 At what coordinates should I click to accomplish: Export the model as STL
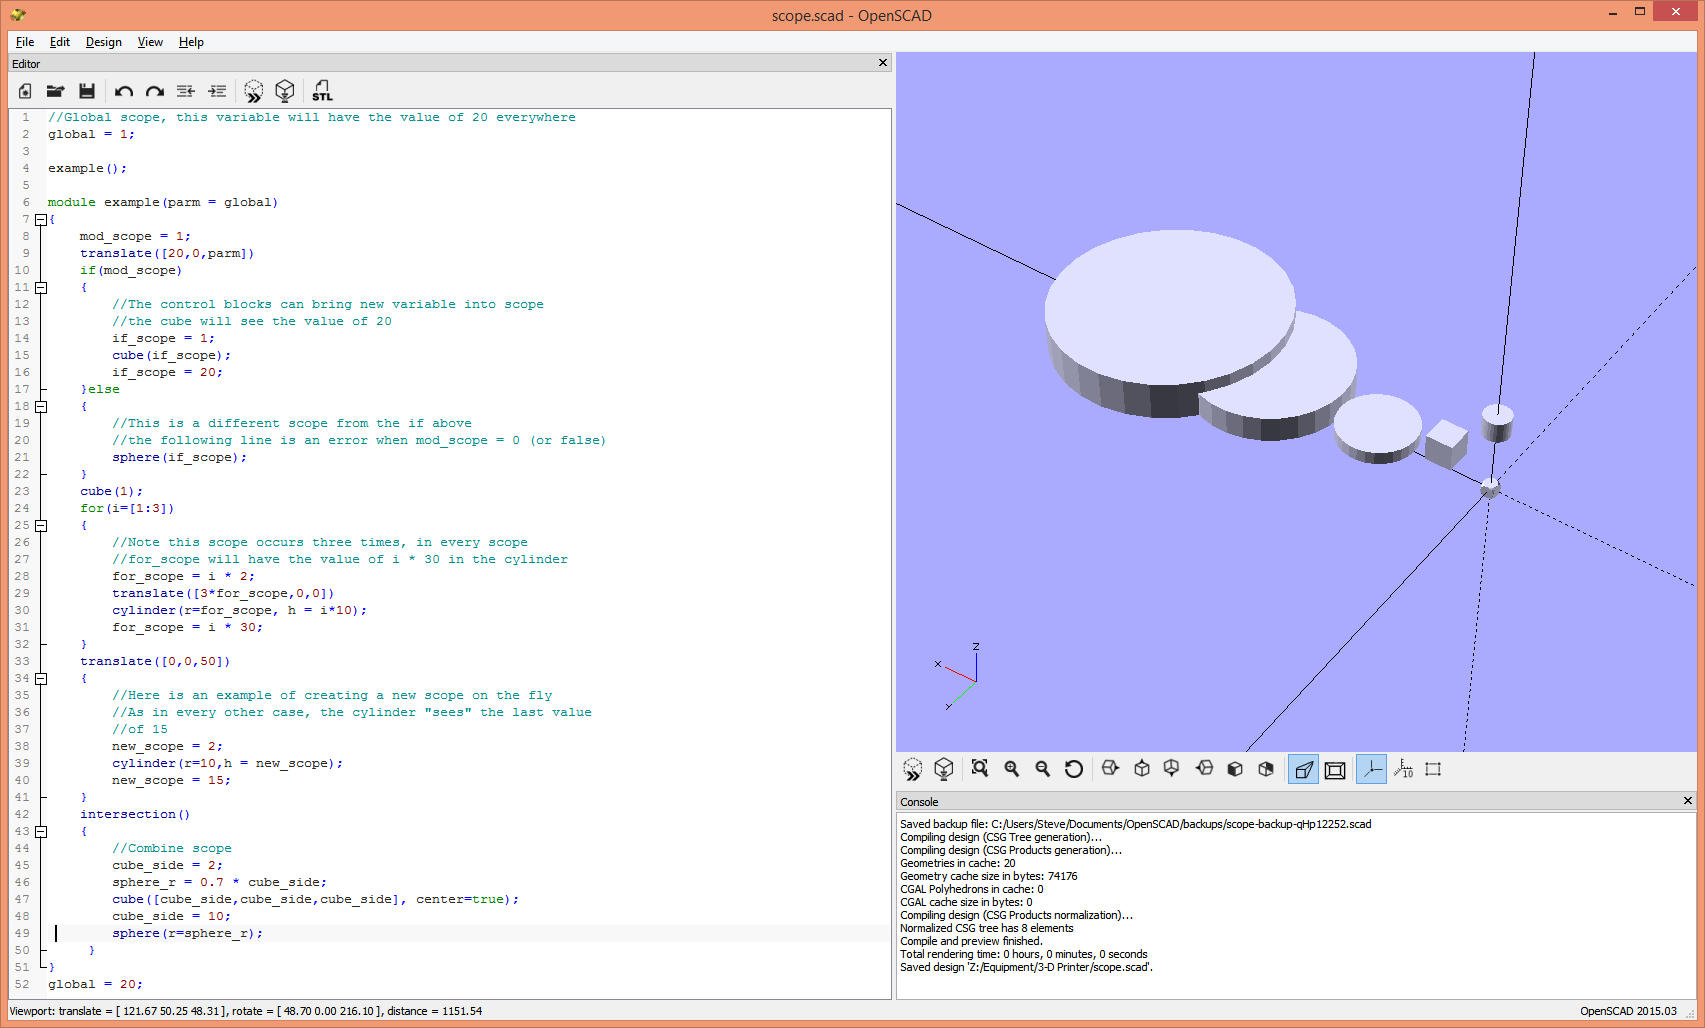(x=322, y=91)
